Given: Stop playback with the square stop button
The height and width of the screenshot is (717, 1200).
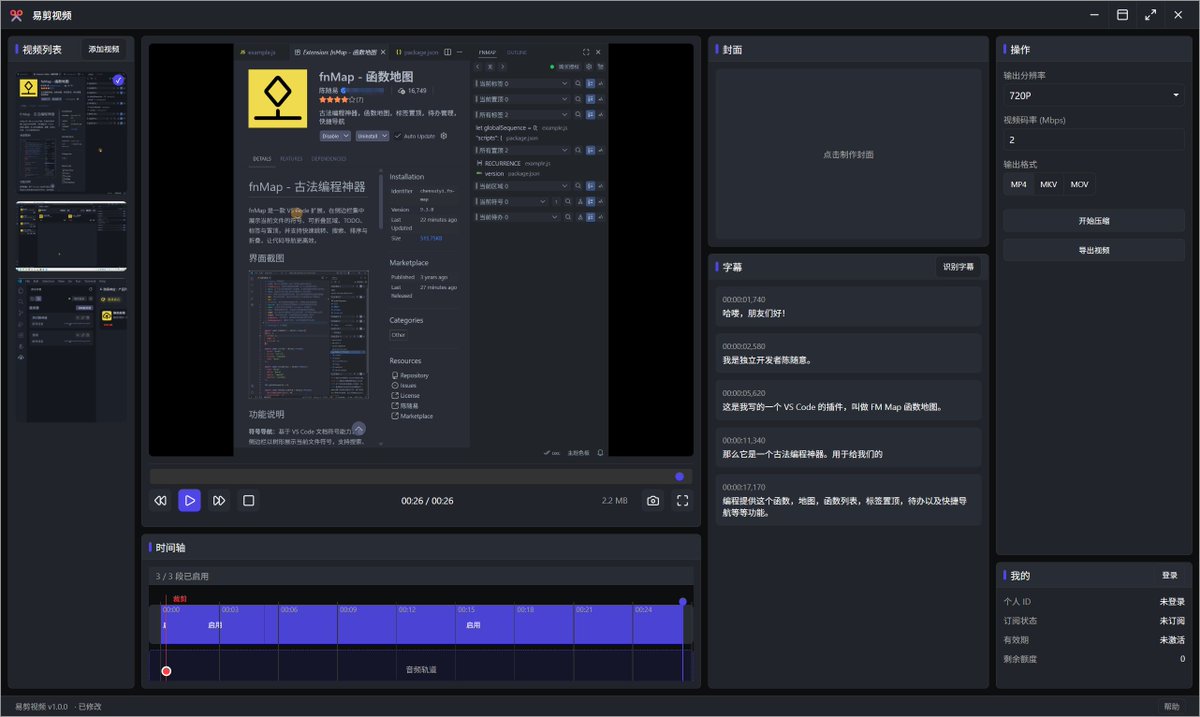Looking at the screenshot, I should [x=249, y=500].
